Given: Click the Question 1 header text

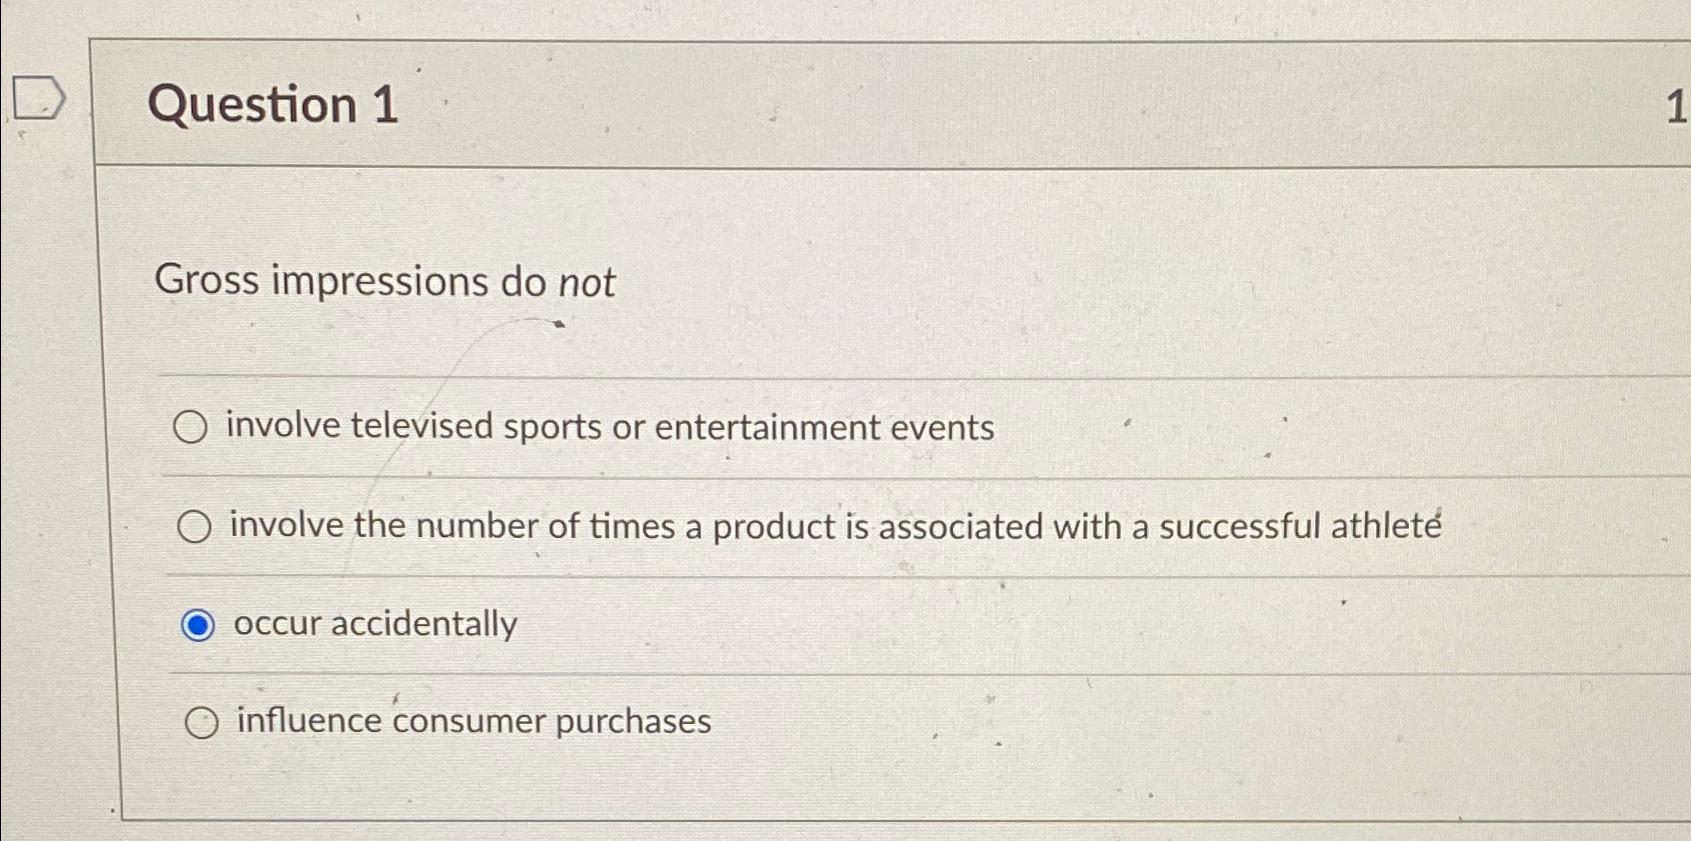Looking at the screenshot, I should [277, 105].
